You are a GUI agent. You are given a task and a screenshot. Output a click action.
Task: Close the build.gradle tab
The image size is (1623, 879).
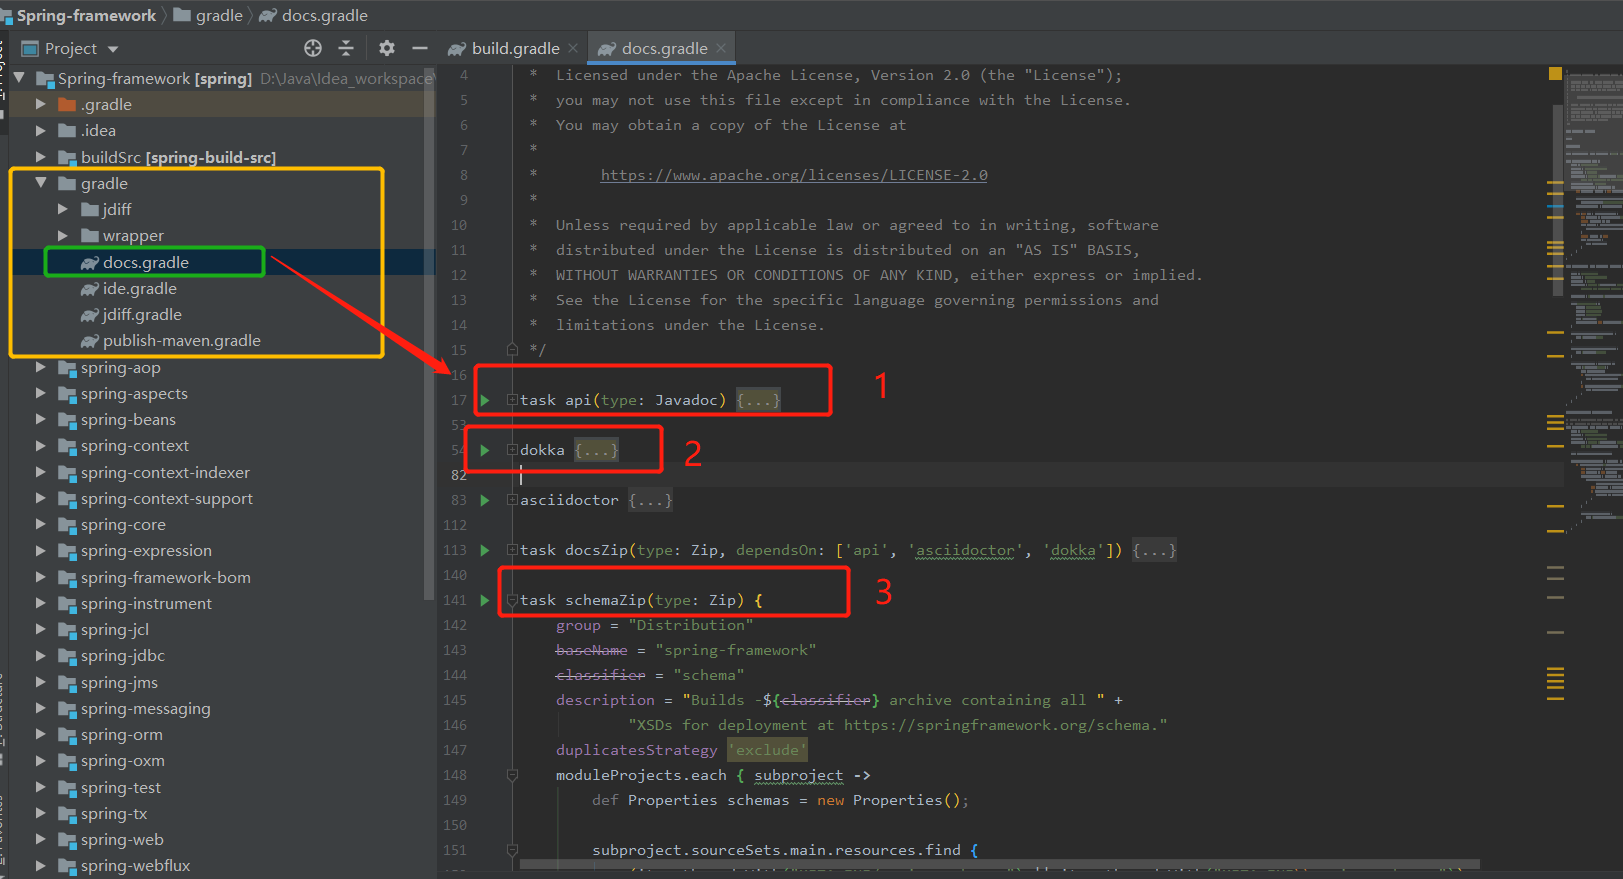(x=573, y=48)
